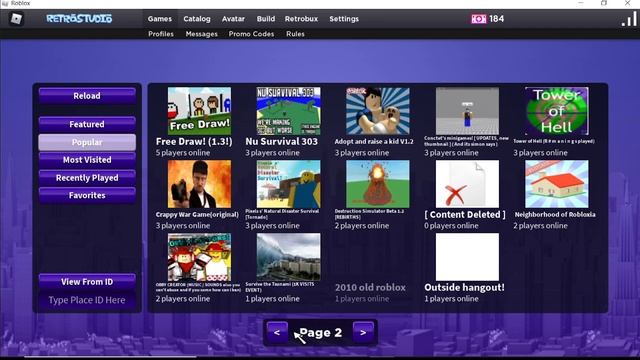Go to the next page

point(363,332)
